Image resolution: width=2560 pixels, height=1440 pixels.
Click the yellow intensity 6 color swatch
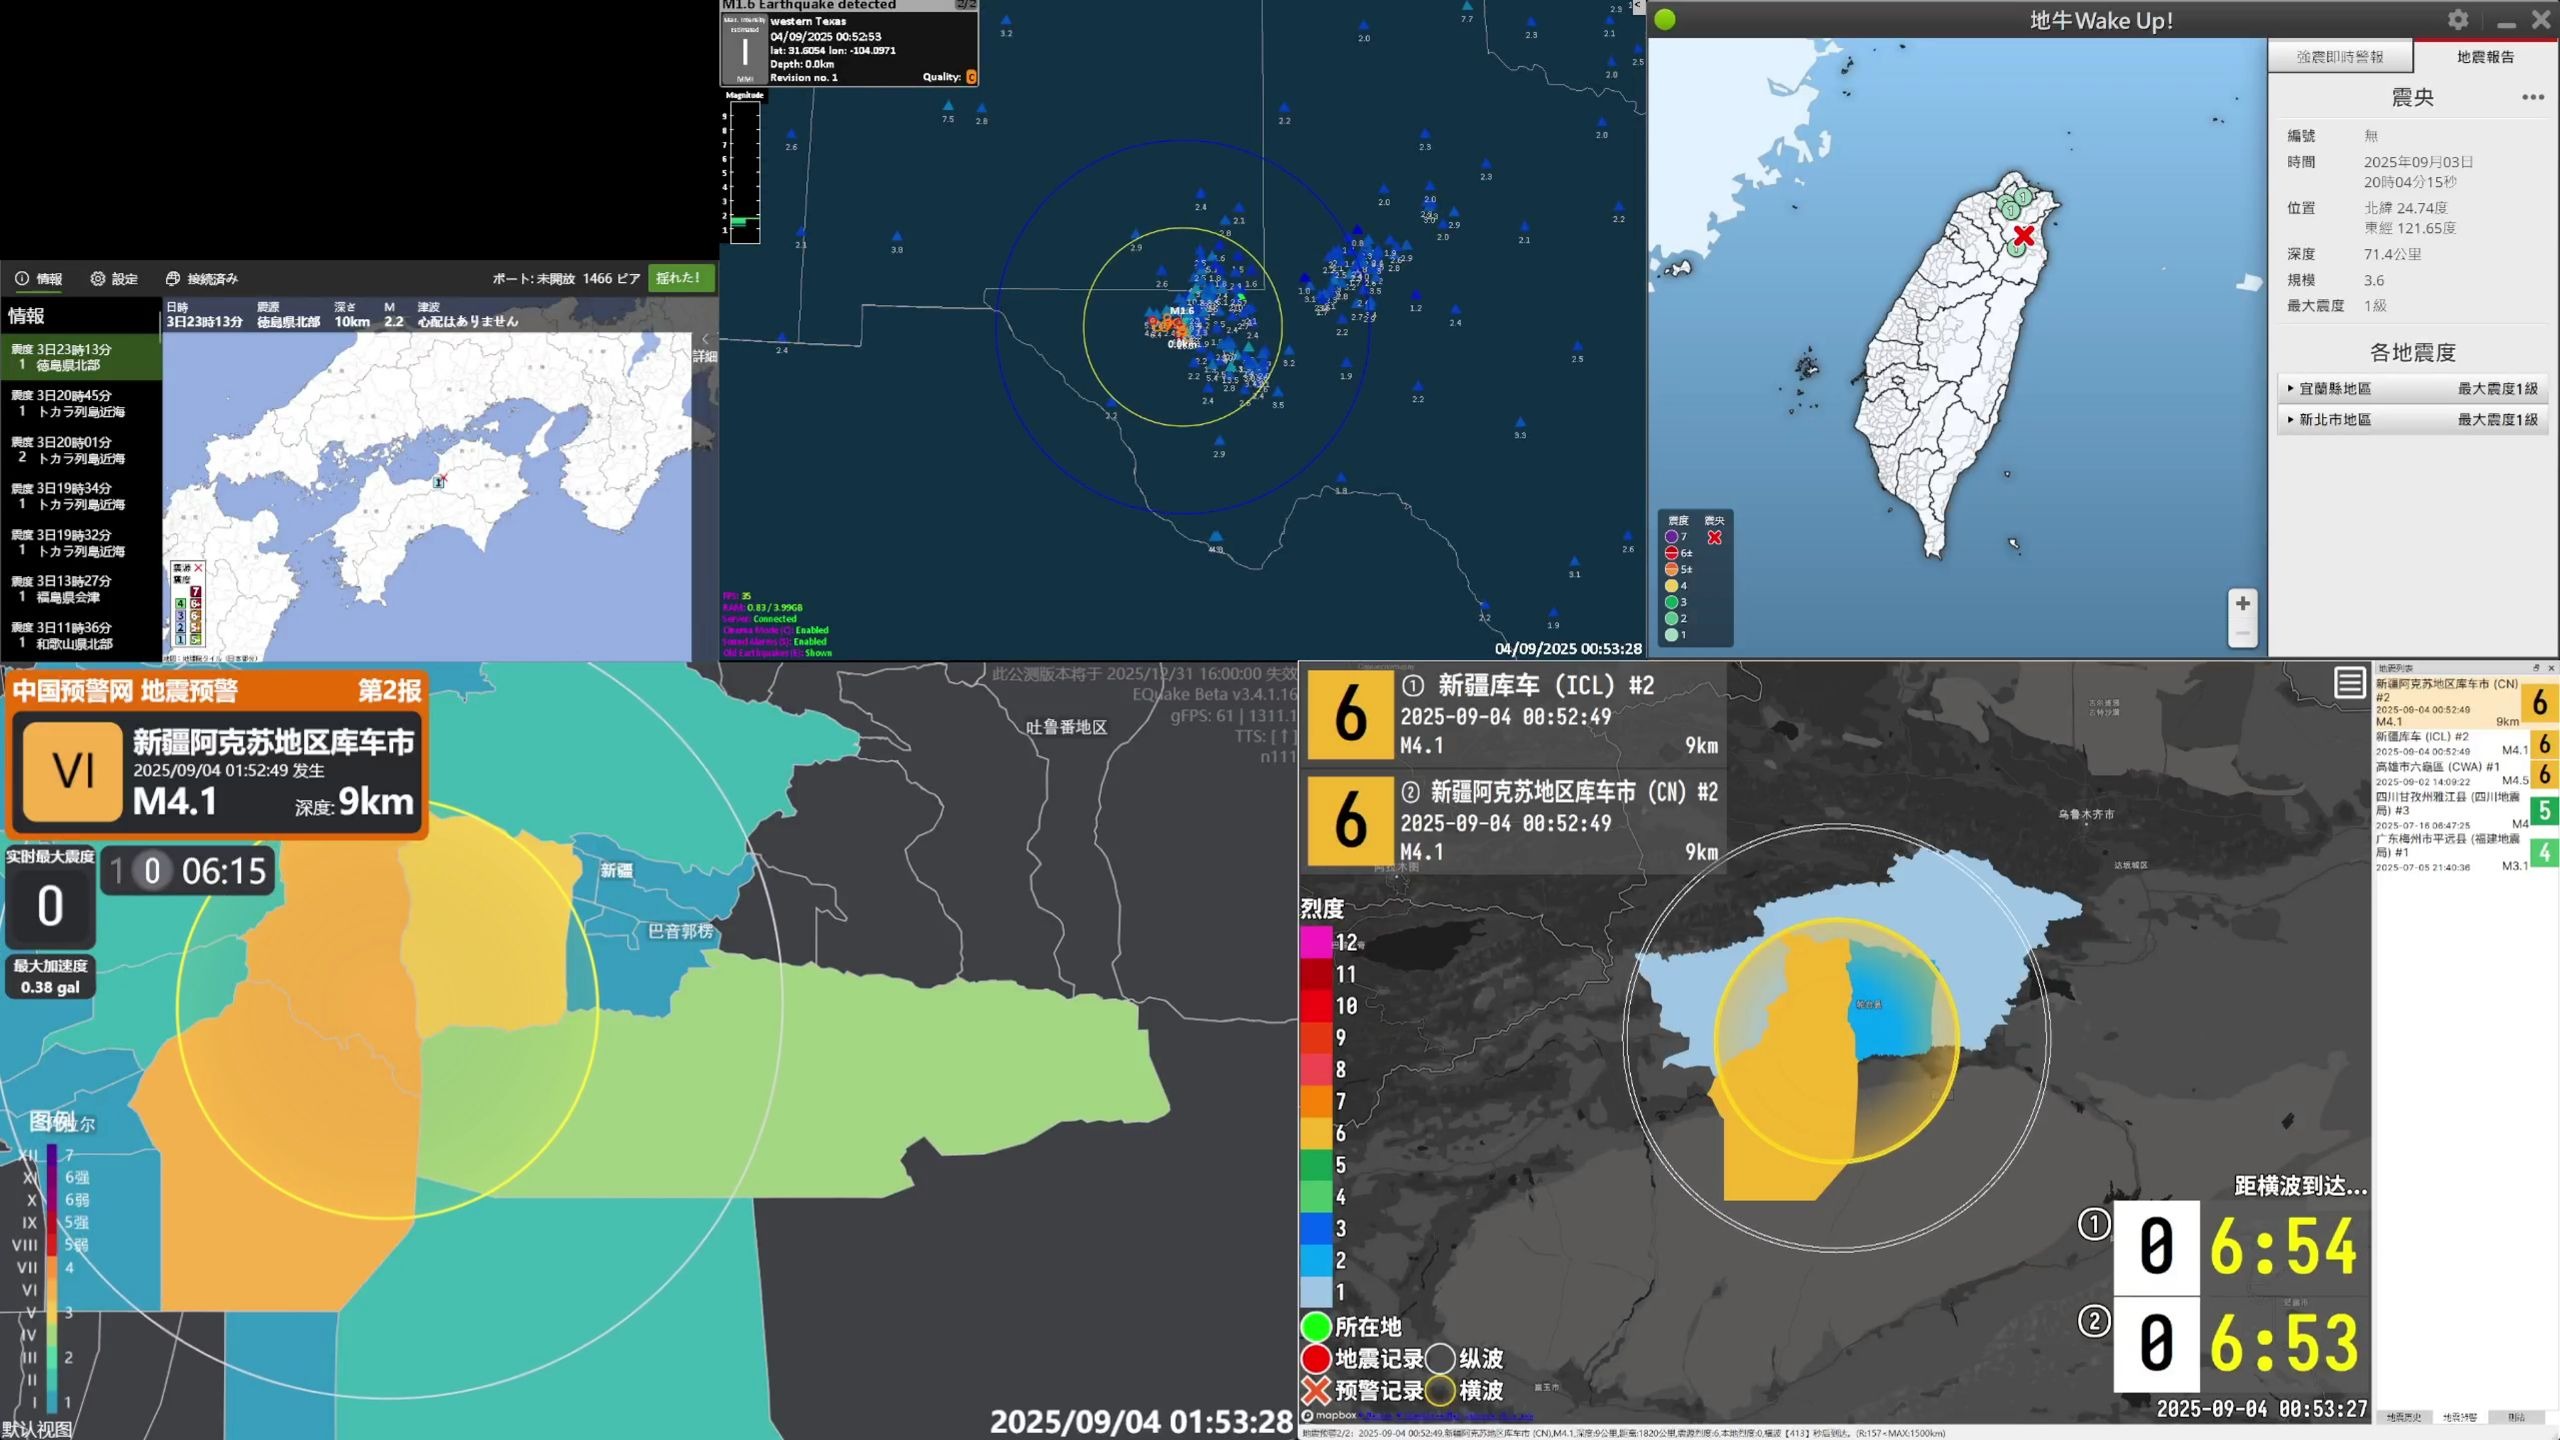click(1316, 1133)
